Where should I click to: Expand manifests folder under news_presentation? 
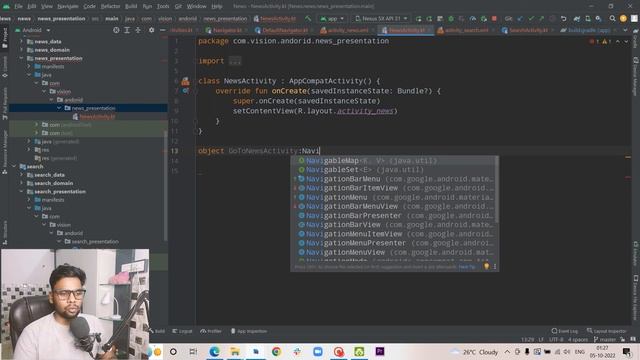(x=29, y=67)
